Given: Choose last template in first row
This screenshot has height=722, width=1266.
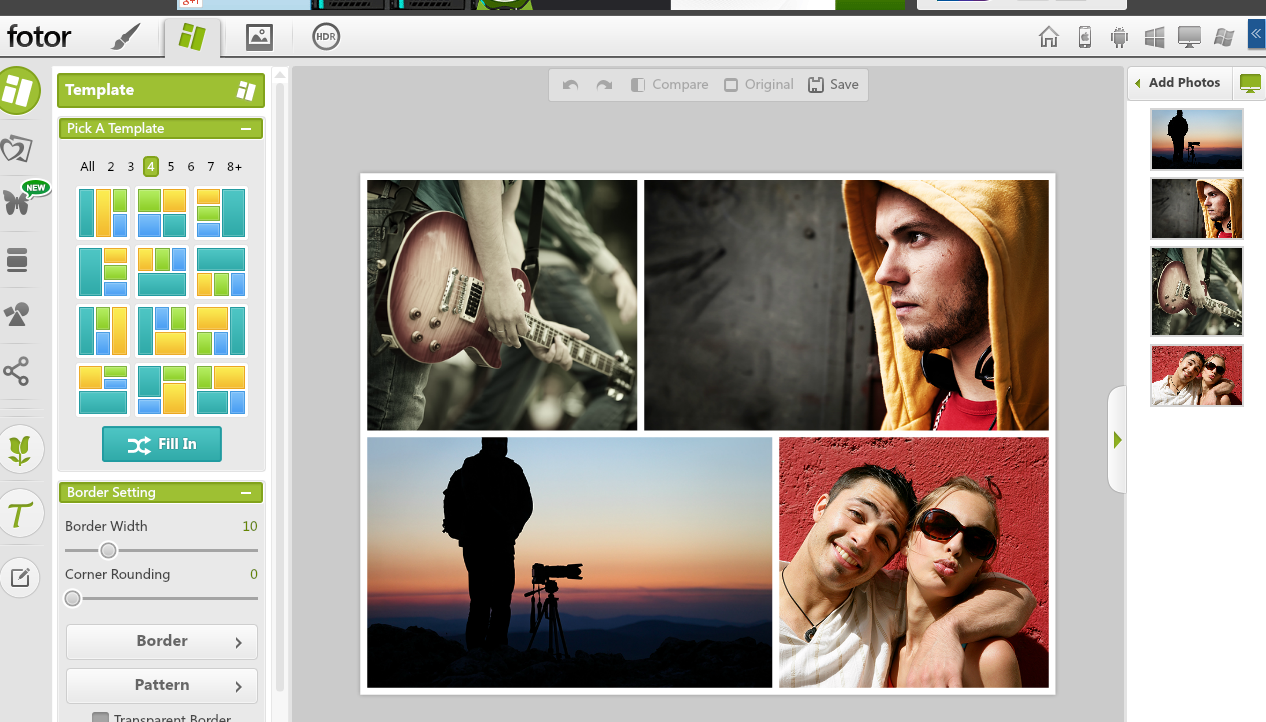Looking at the screenshot, I should coord(221,213).
